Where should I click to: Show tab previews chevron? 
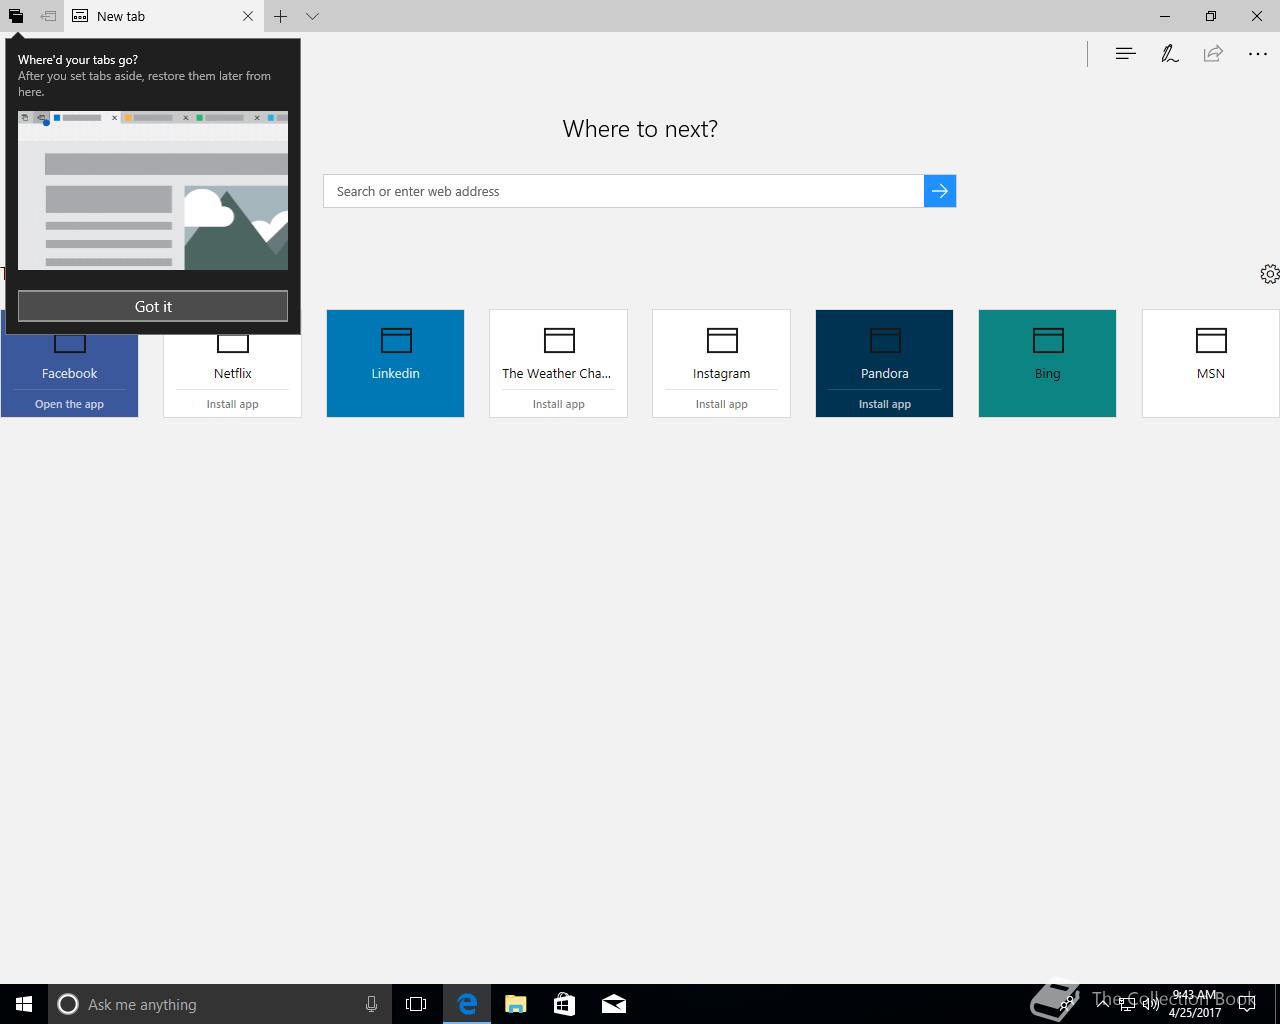click(x=312, y=16)
